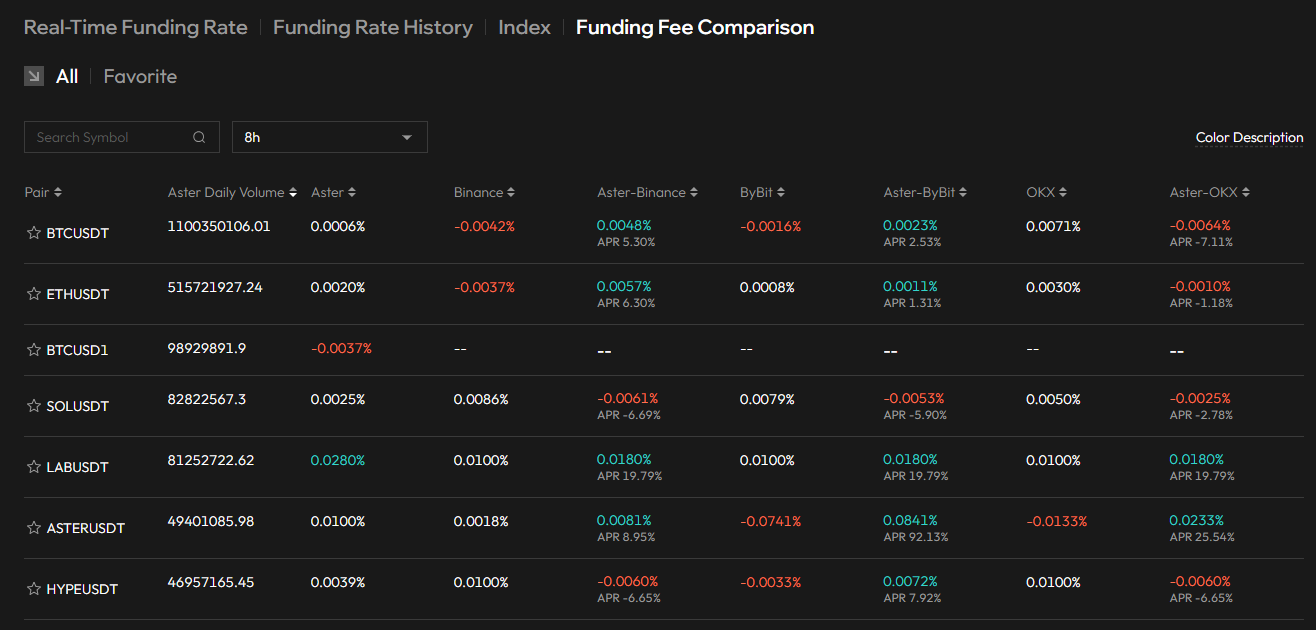
Task: Switch to Real-Time Funding Rate tab
Action: pyautogui.click(x=136, y=27)
